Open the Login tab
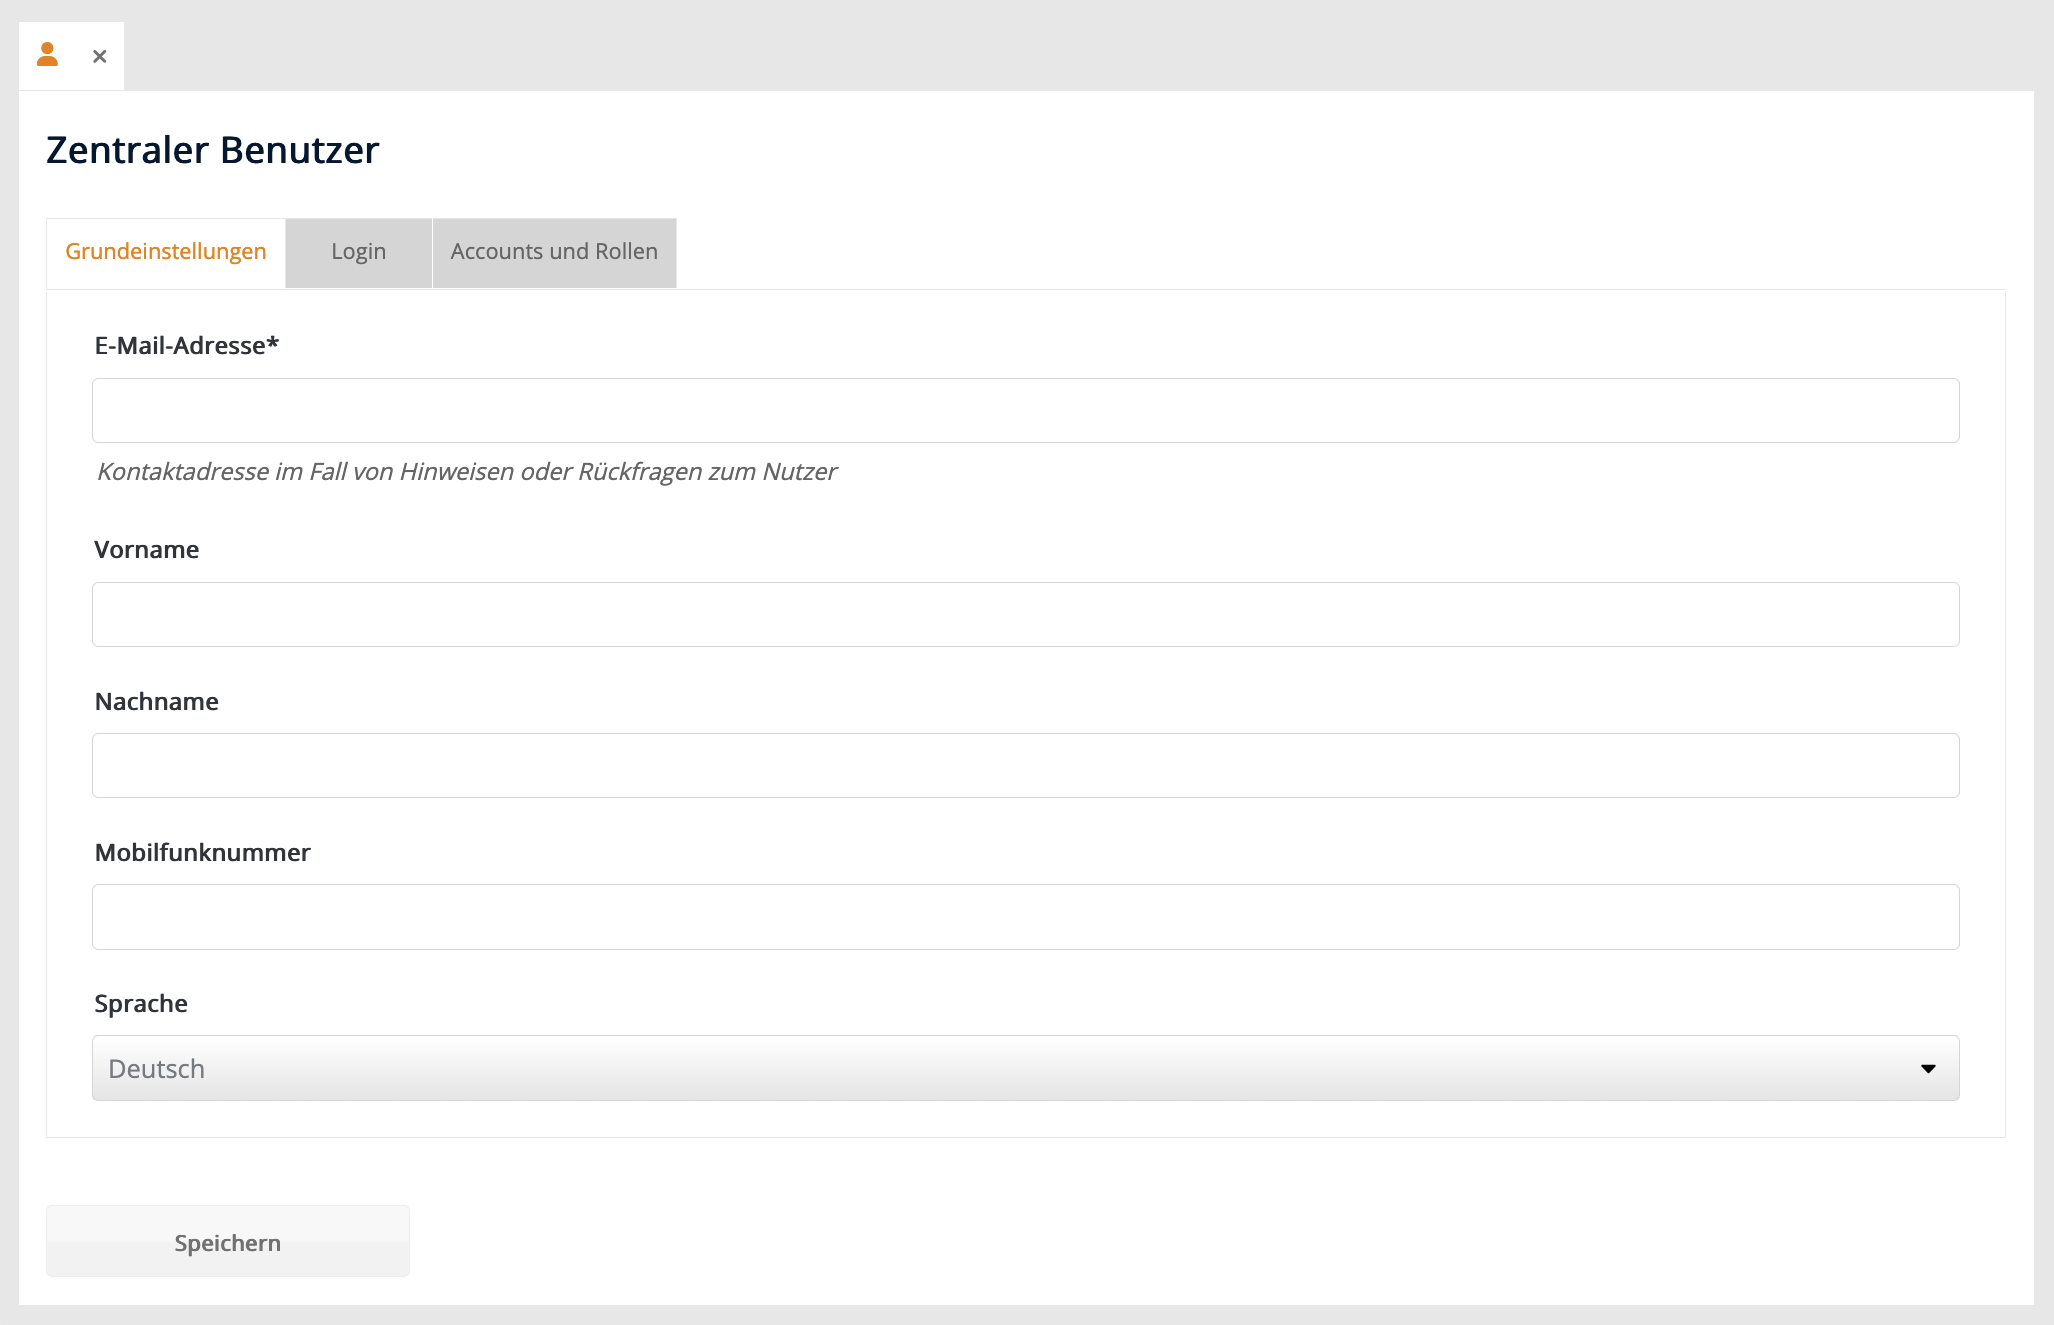Screen dimensions: 2054x1325 coord(358,252)
